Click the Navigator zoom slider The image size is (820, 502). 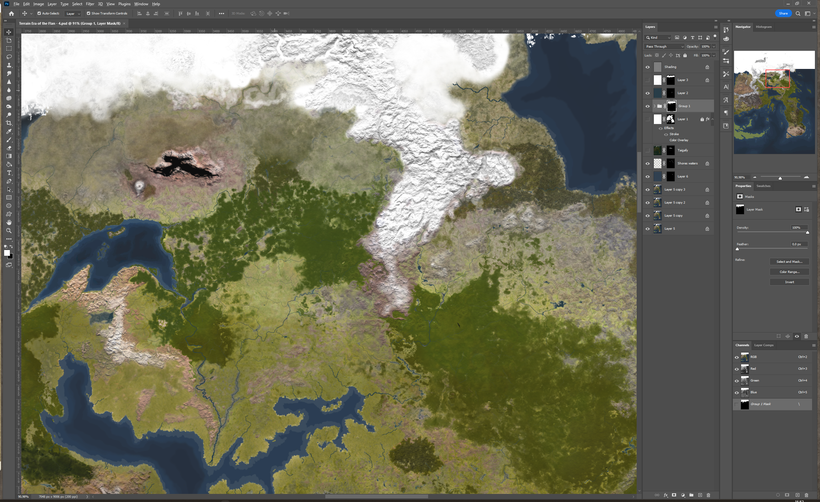pos(780,177)
